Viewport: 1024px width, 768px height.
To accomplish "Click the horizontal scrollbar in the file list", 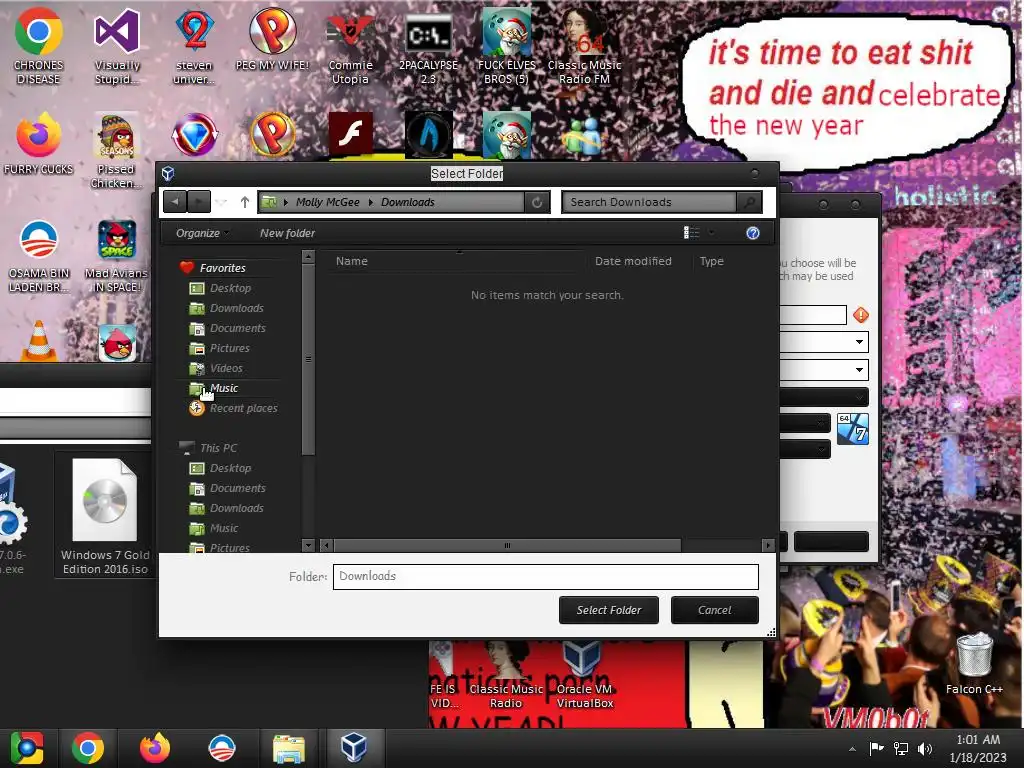I will click(x=507, y=545).
